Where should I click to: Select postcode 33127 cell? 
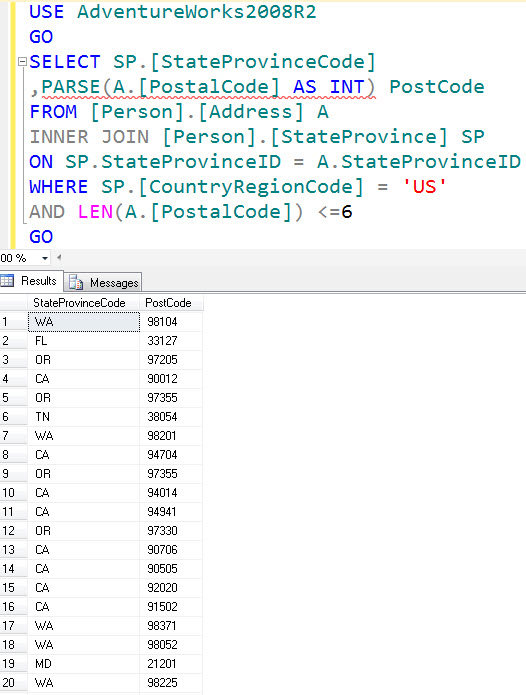coord(171,341)
